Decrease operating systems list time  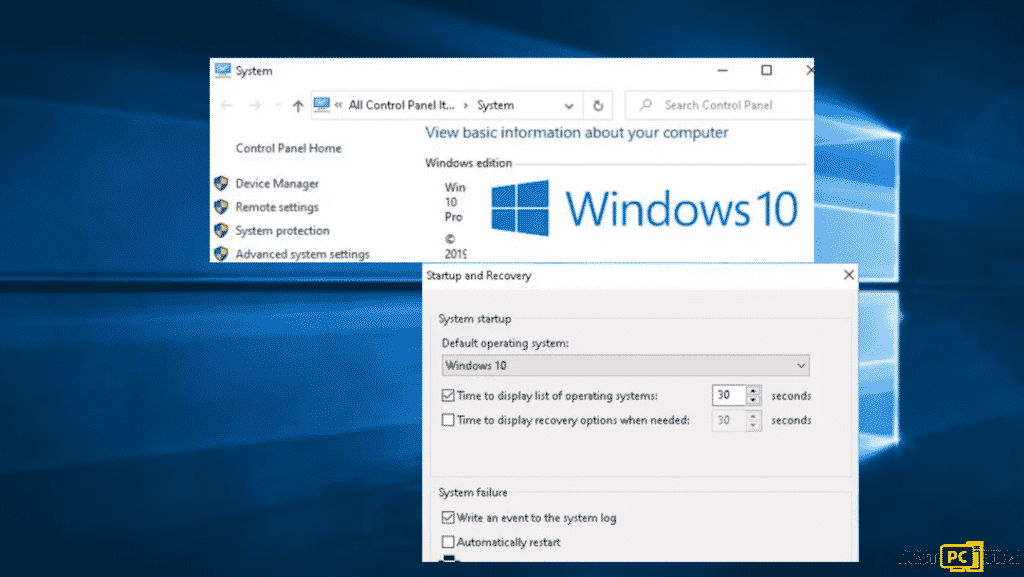[x=753, y=400]
